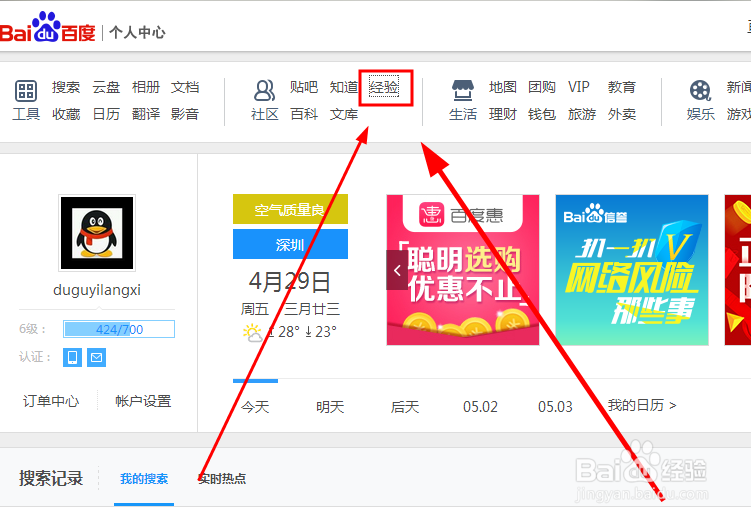The height and width of the screenshot is (520, 751).
Task: Open 经验 link
Action: pos(384,87)
